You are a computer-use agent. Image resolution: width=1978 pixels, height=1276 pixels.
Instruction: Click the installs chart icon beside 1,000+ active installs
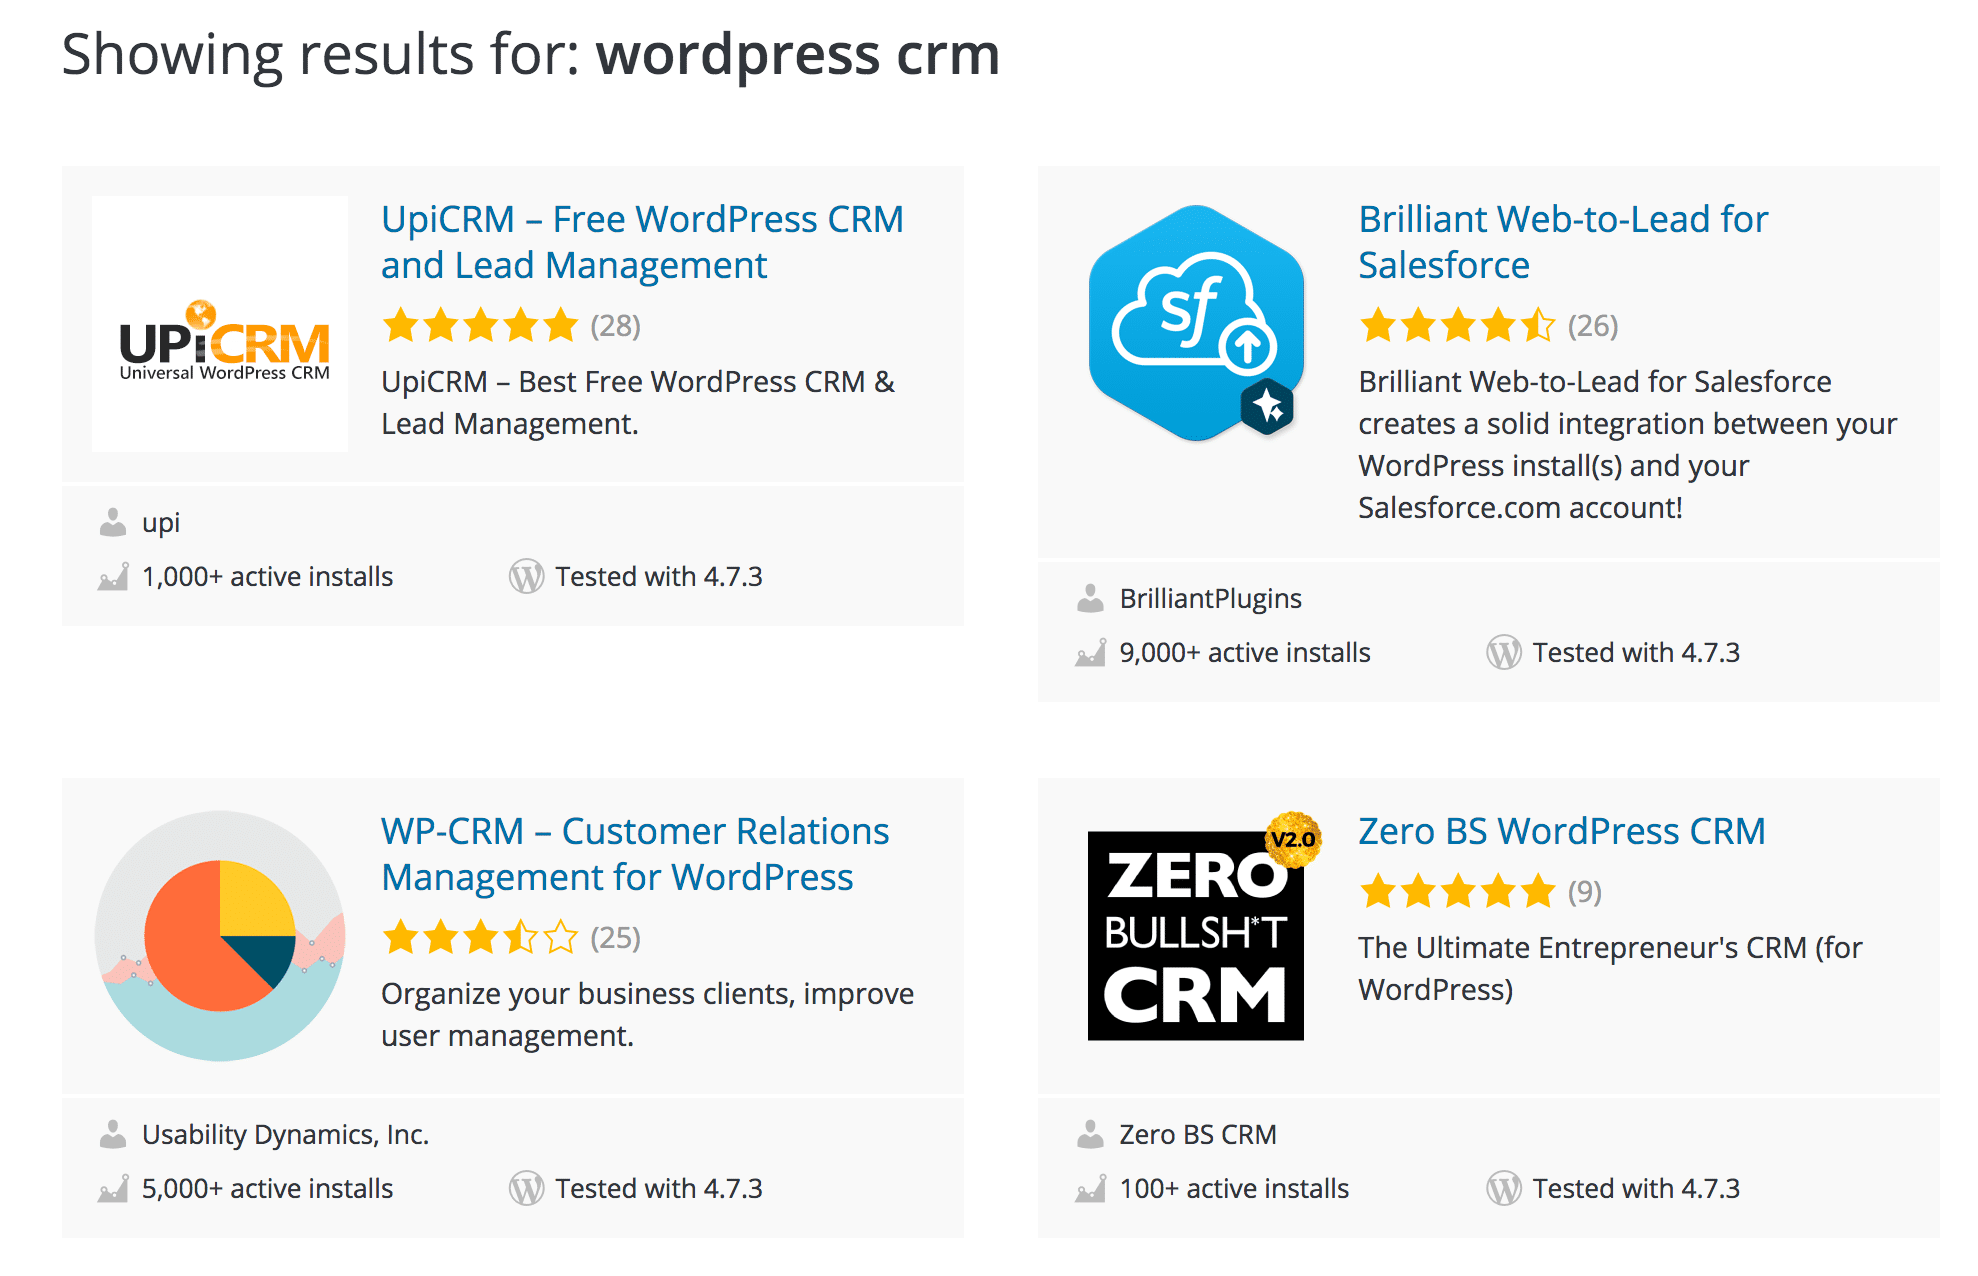pos(113,577)
